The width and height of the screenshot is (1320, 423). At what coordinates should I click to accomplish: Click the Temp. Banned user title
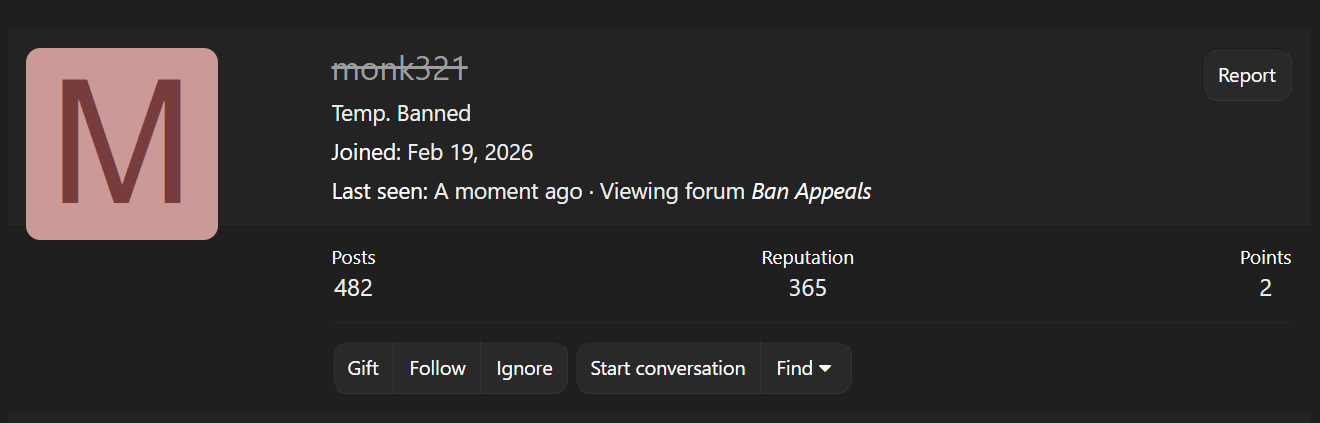coord(401,113)
